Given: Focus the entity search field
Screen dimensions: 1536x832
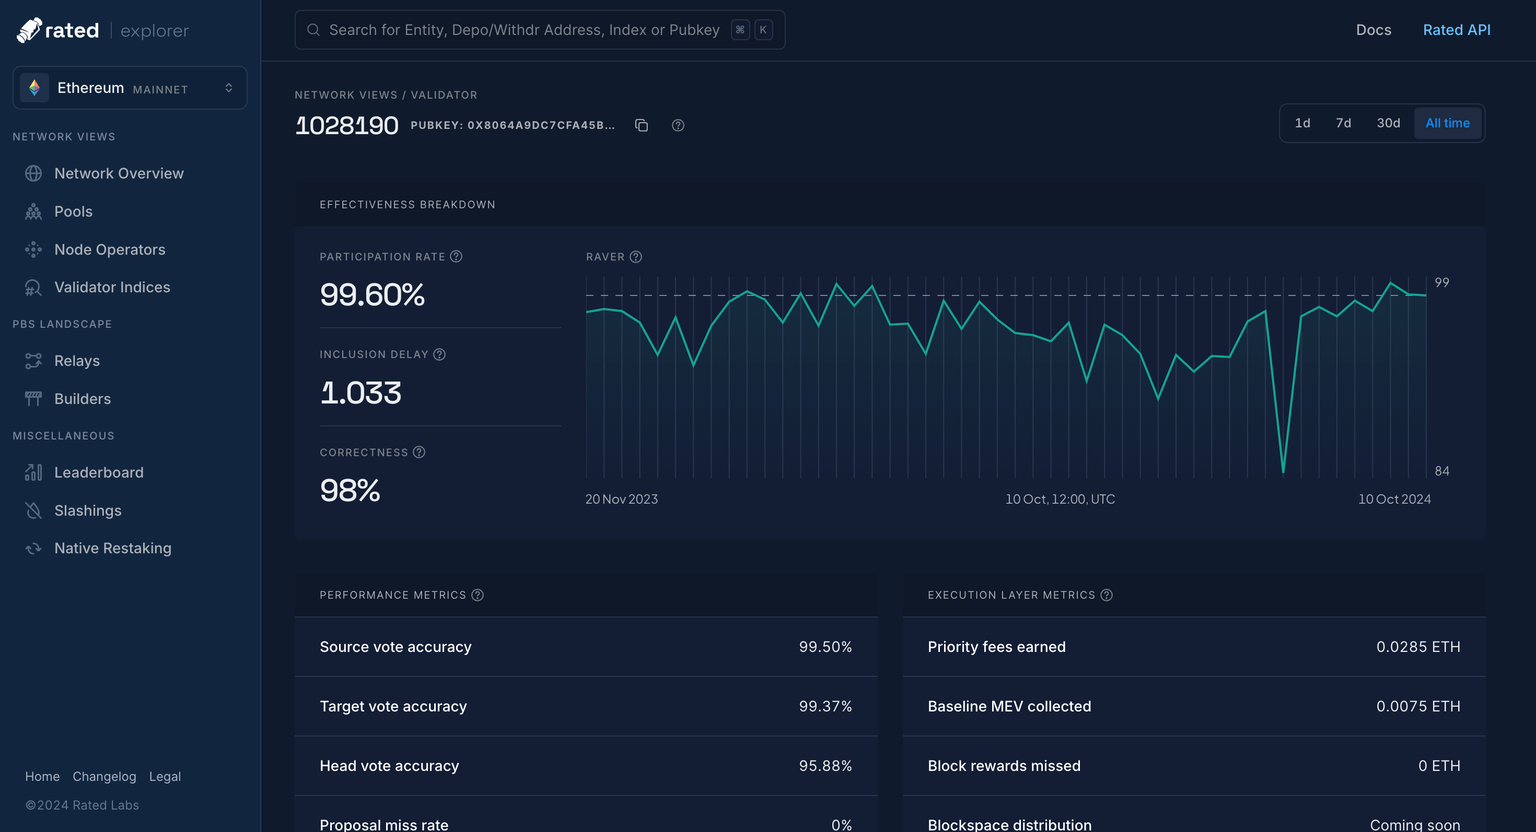Looking at the screenshot, I should pyautogui.click(x=540, y=30).
